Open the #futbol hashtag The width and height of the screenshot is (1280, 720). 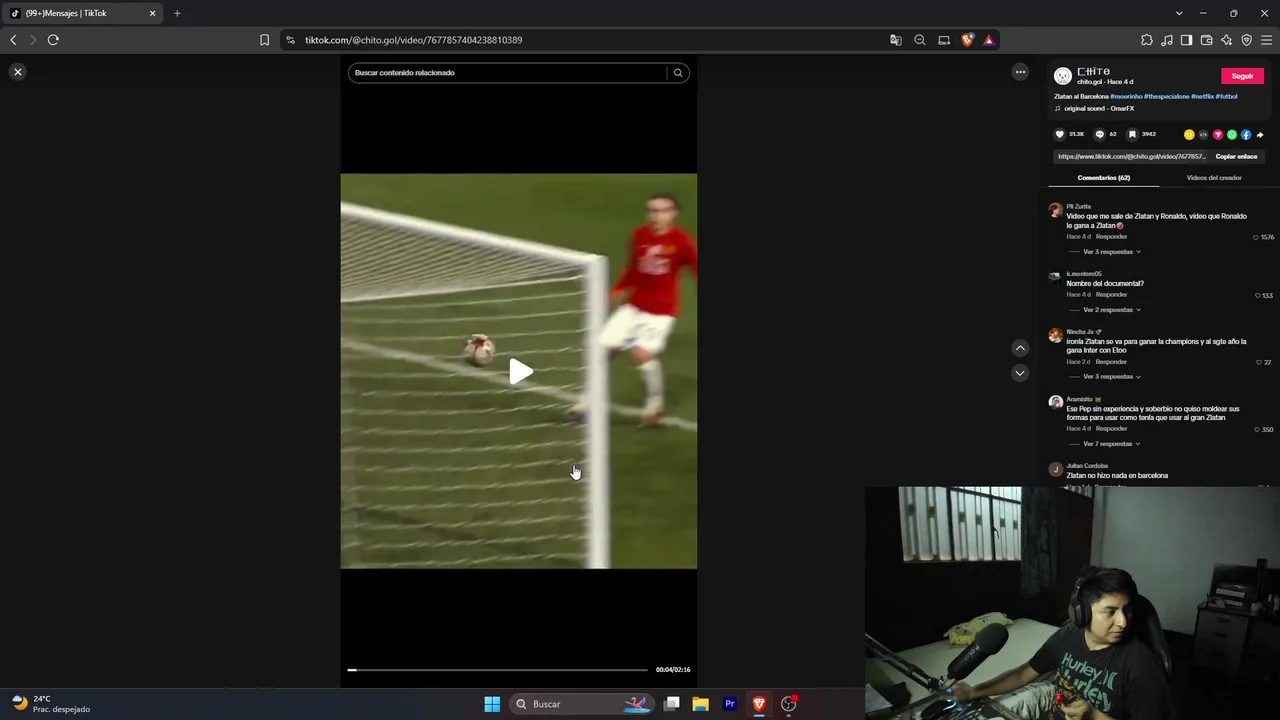tap(1227, 96)
